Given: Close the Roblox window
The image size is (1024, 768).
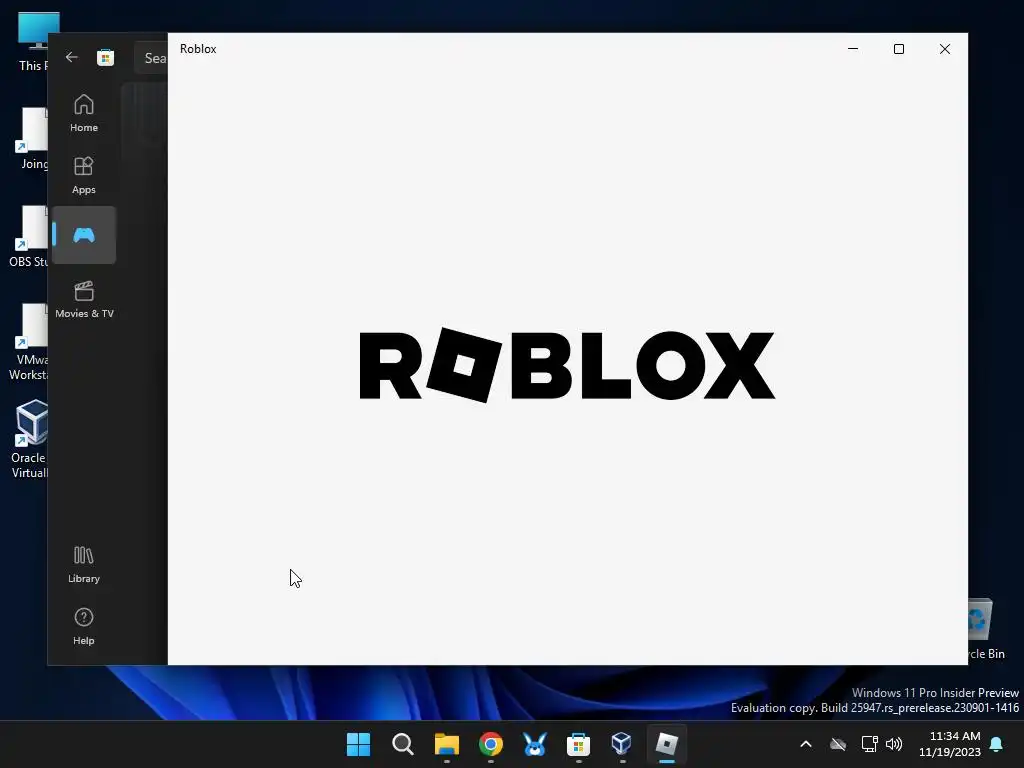Looking at the screenshot, I should 944,49.
